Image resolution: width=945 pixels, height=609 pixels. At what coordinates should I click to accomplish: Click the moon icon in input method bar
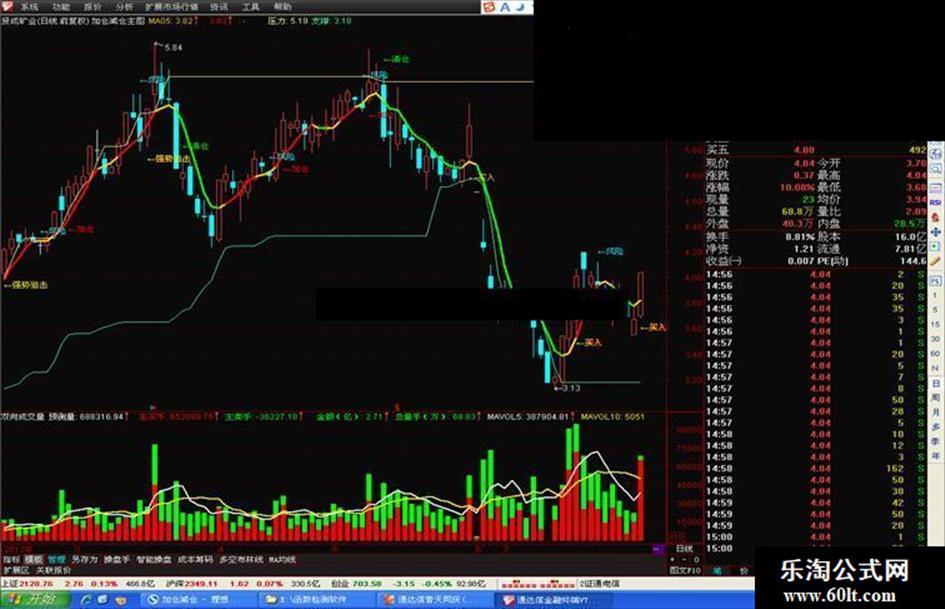[x=520, y=7]
